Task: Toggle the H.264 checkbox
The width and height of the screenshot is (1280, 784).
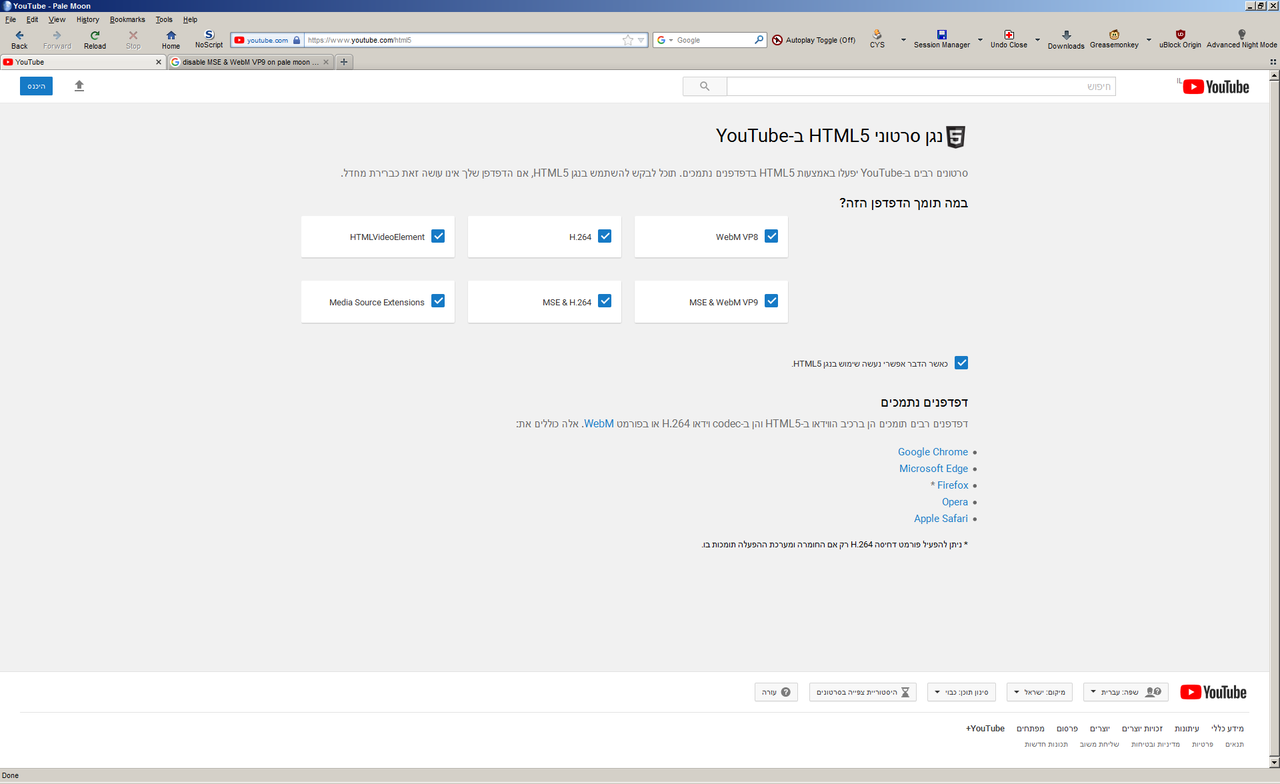Action: click(x=605, y=237)
